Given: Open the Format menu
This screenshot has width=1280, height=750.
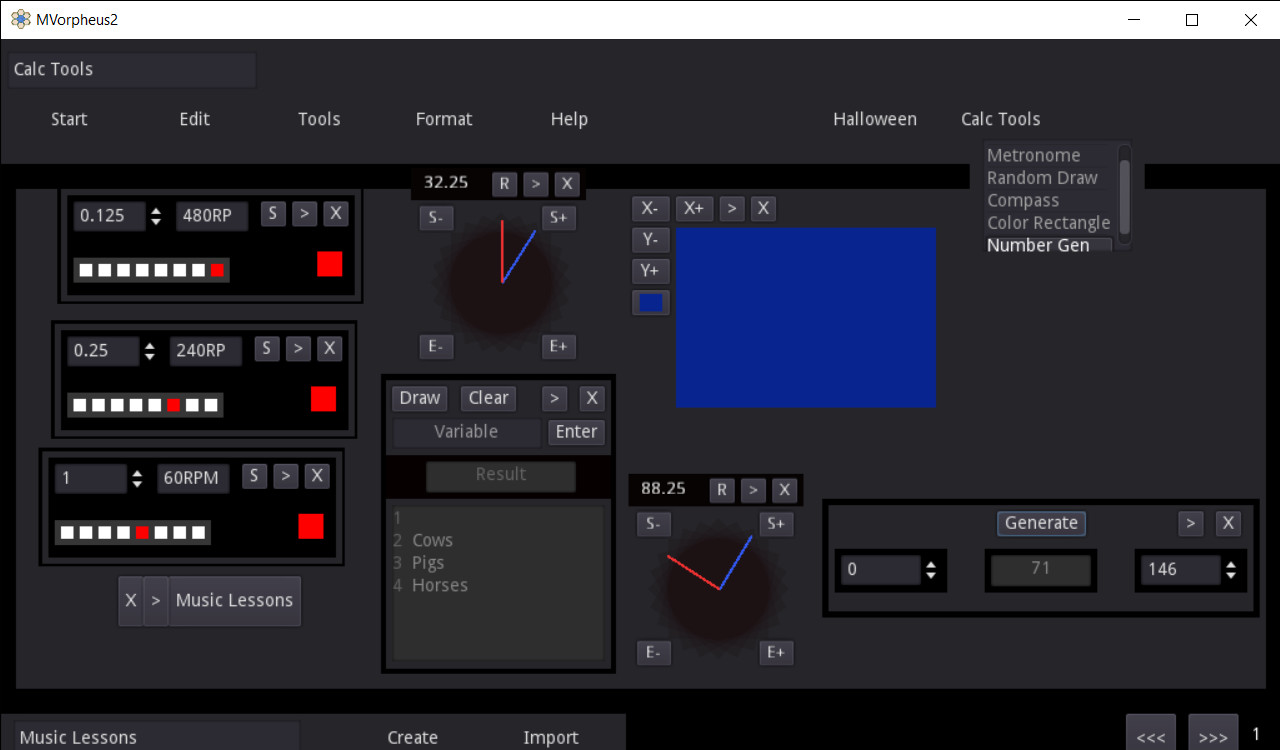Looking at the screenshot, I should tap(443, 119).
